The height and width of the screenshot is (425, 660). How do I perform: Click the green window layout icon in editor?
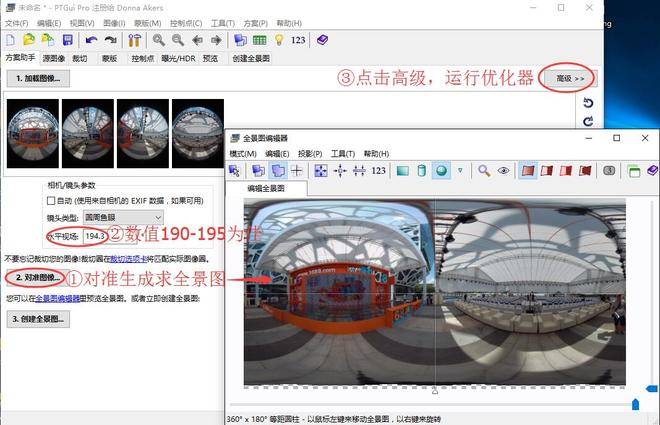633,171
